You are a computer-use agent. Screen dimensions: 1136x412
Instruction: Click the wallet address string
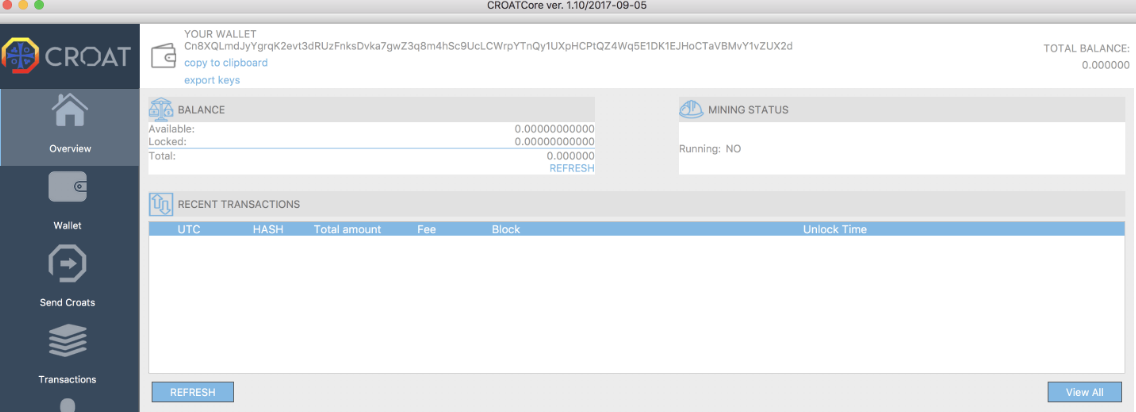coord(488,46)
